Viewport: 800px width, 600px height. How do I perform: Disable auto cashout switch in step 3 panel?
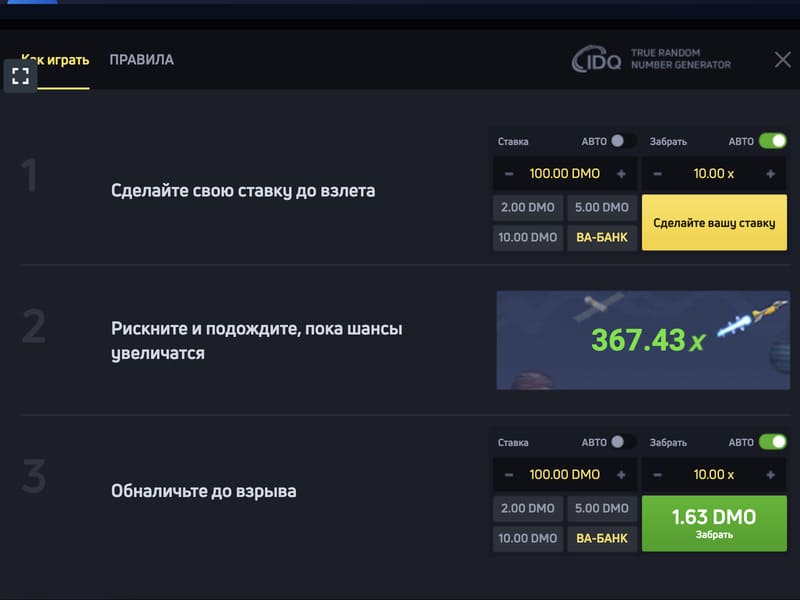772,442
